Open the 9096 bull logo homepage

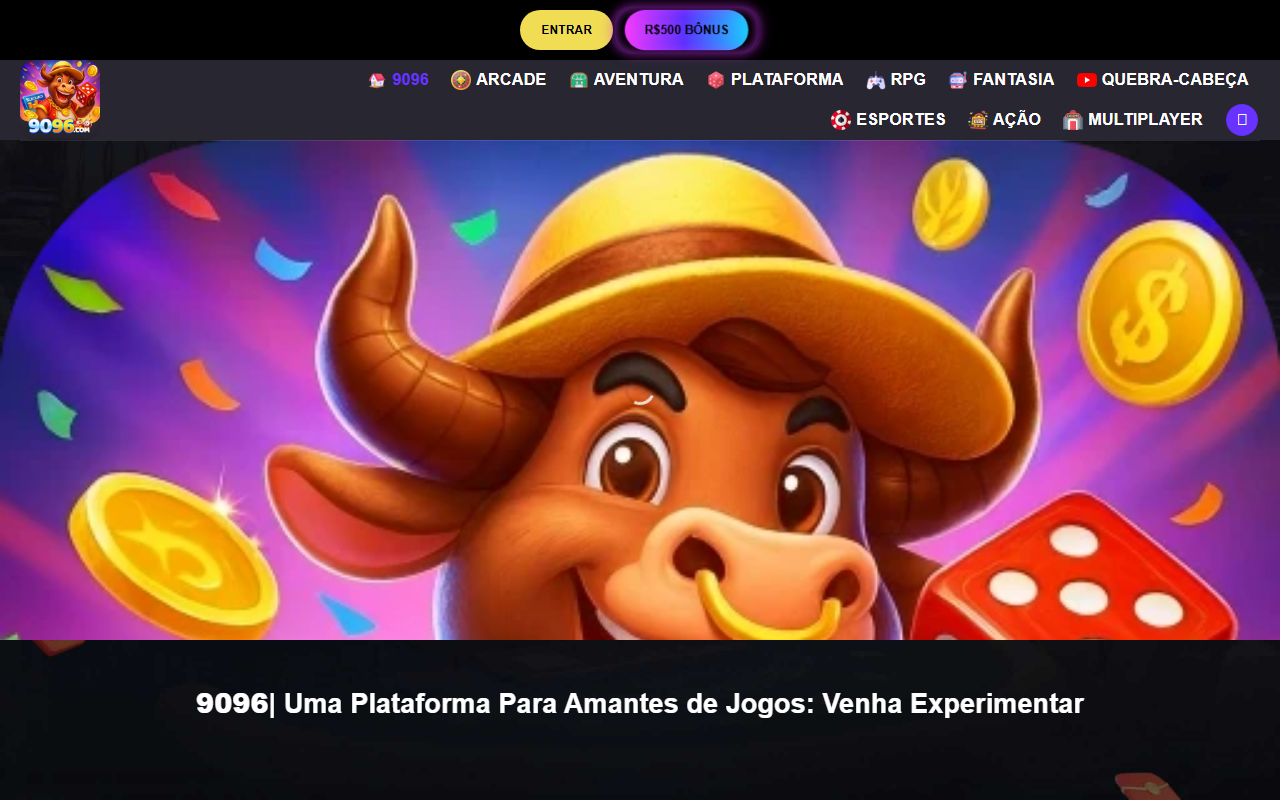coord(60,98)
